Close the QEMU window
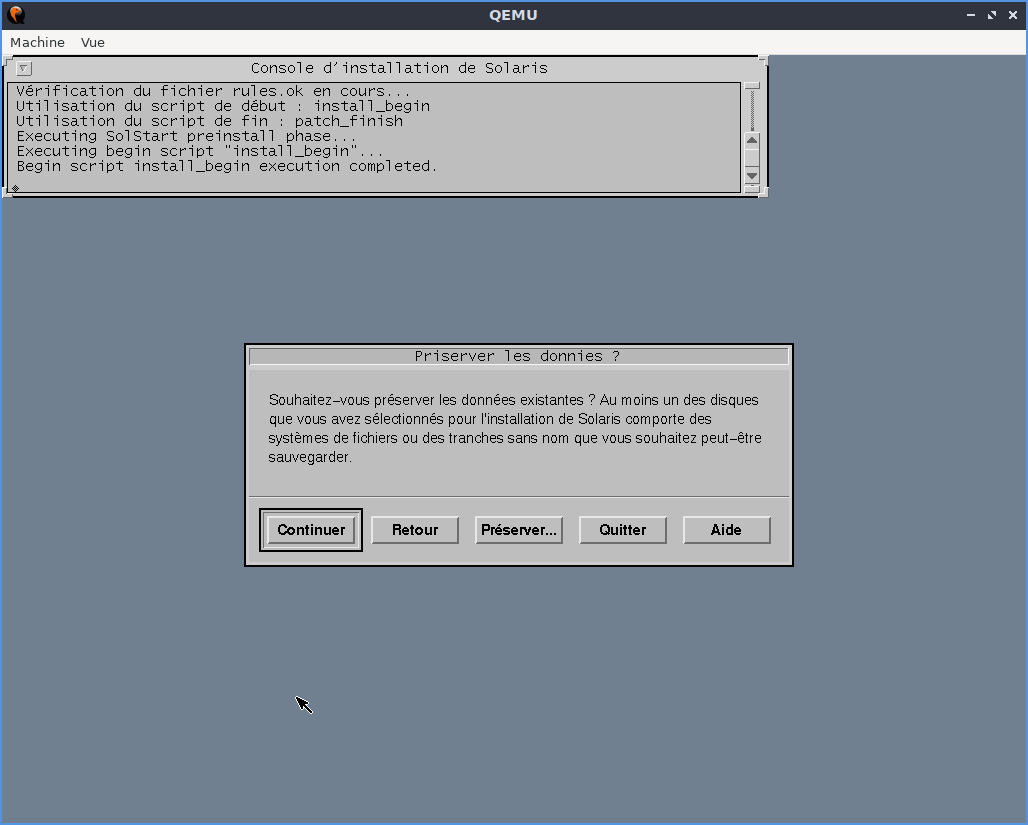The width and height of the screenshot is (1028, 825). (x=1013, y=14)
